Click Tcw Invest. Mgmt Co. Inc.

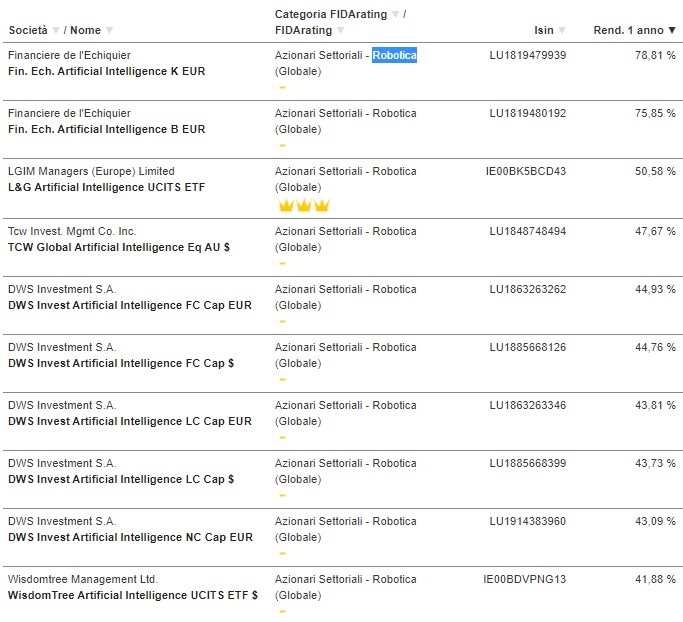pos(72,231)
